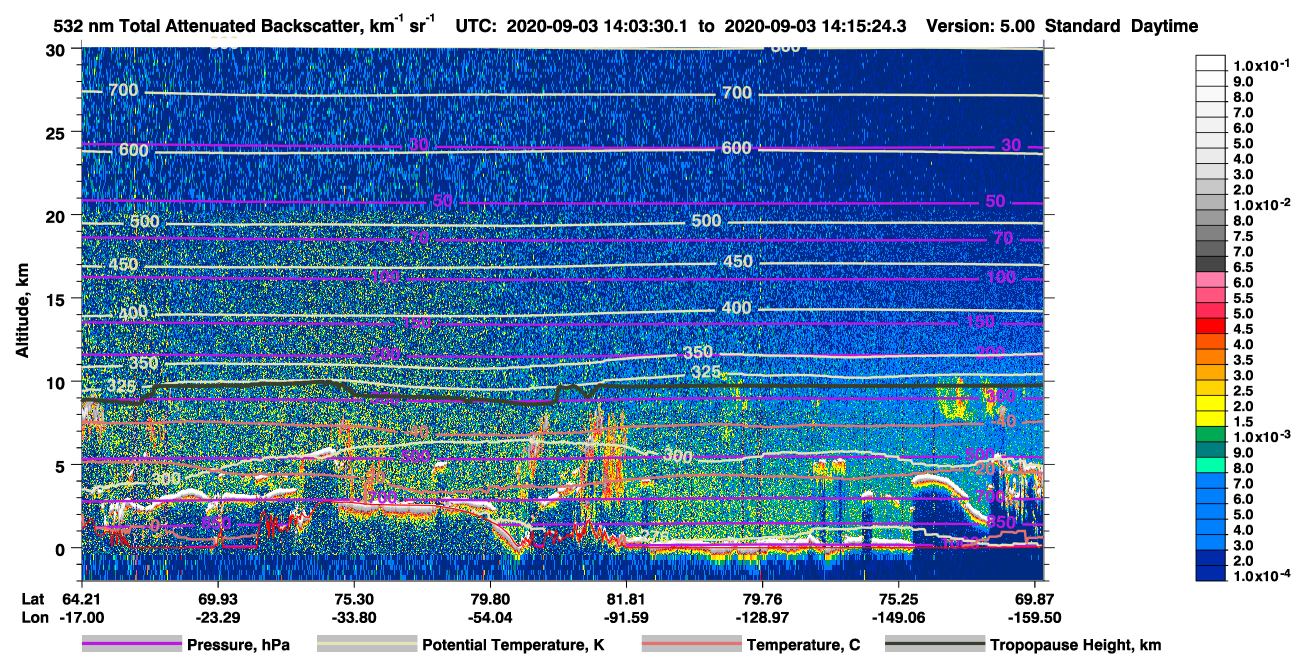1300x667 pixels.
Task: Click the latitude value 64.21
Action: click(x=82, y=598)
